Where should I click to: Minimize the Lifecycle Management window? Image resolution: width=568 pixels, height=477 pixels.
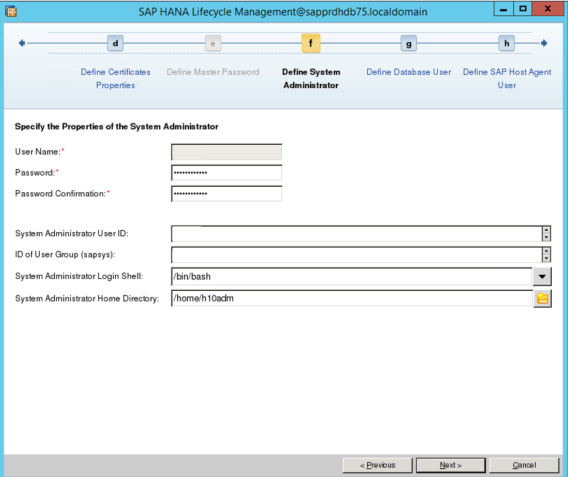click(x=504, y=9)
